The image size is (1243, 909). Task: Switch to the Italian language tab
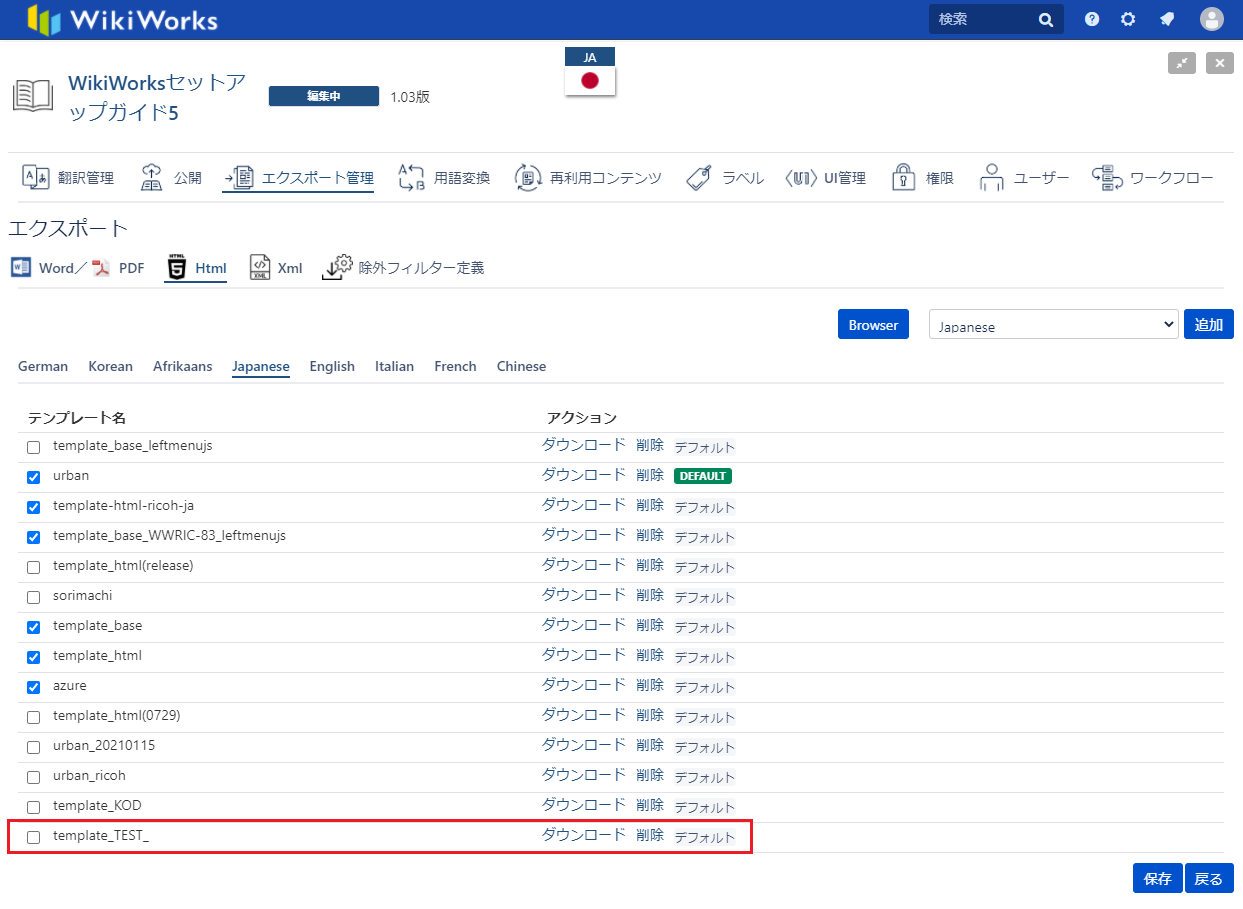(x=394, y=366)
